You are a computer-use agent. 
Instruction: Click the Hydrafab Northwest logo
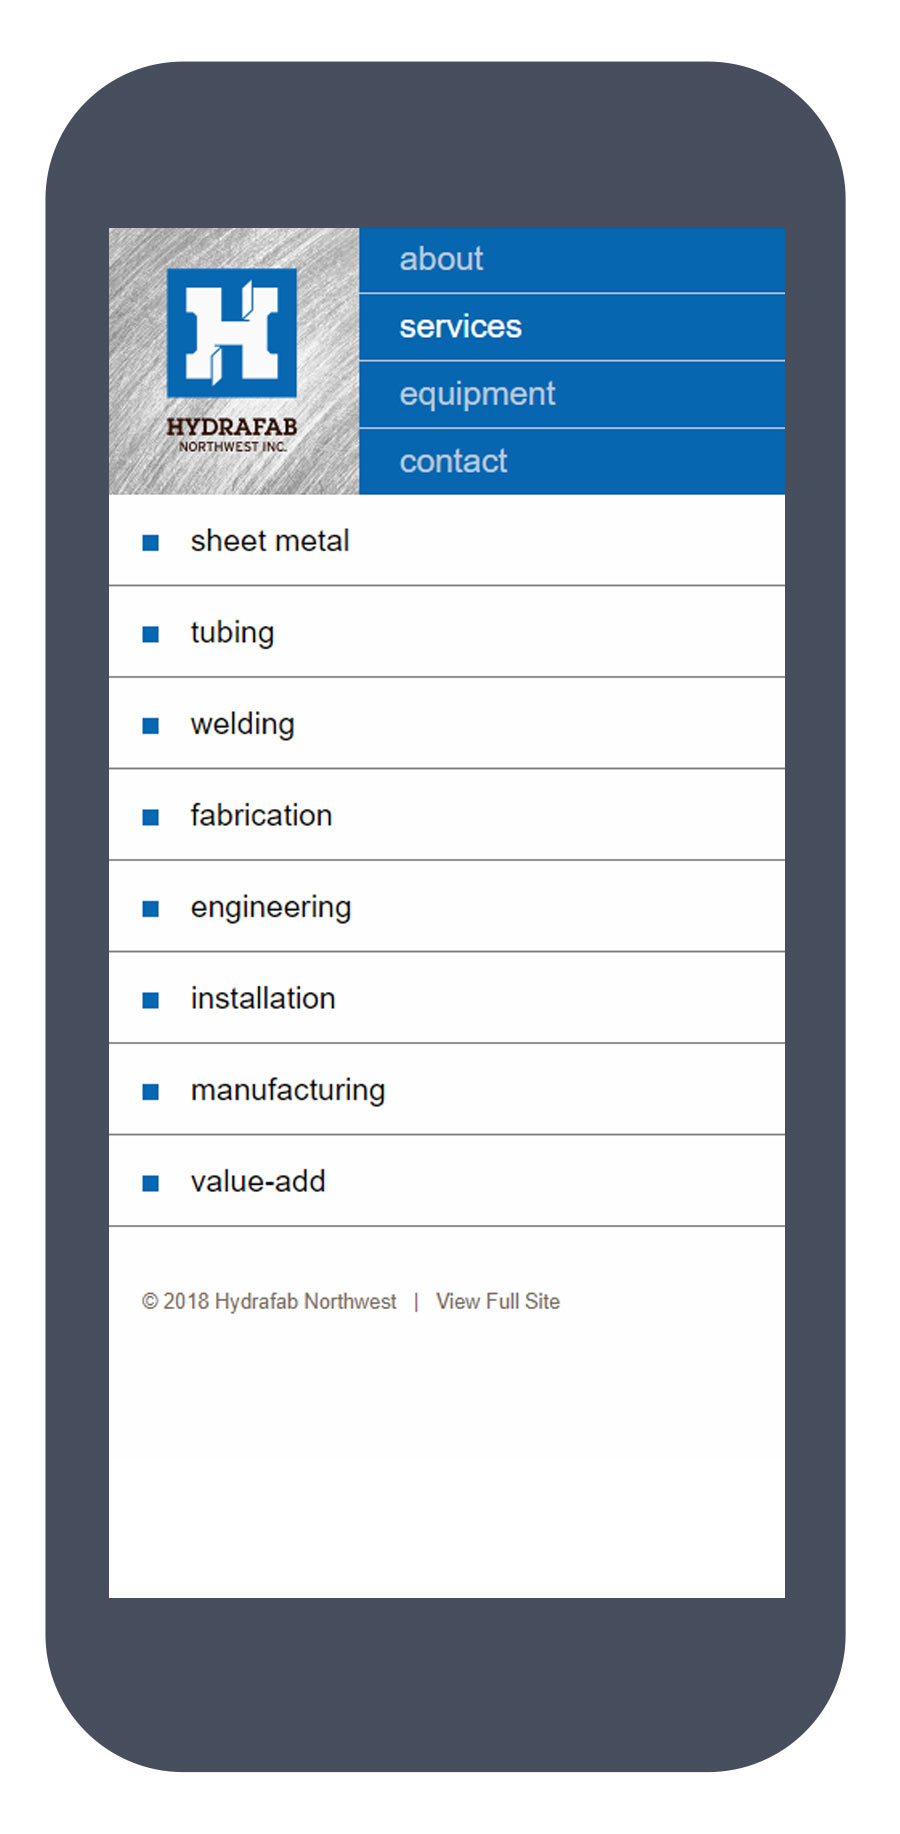click(233, 361)
